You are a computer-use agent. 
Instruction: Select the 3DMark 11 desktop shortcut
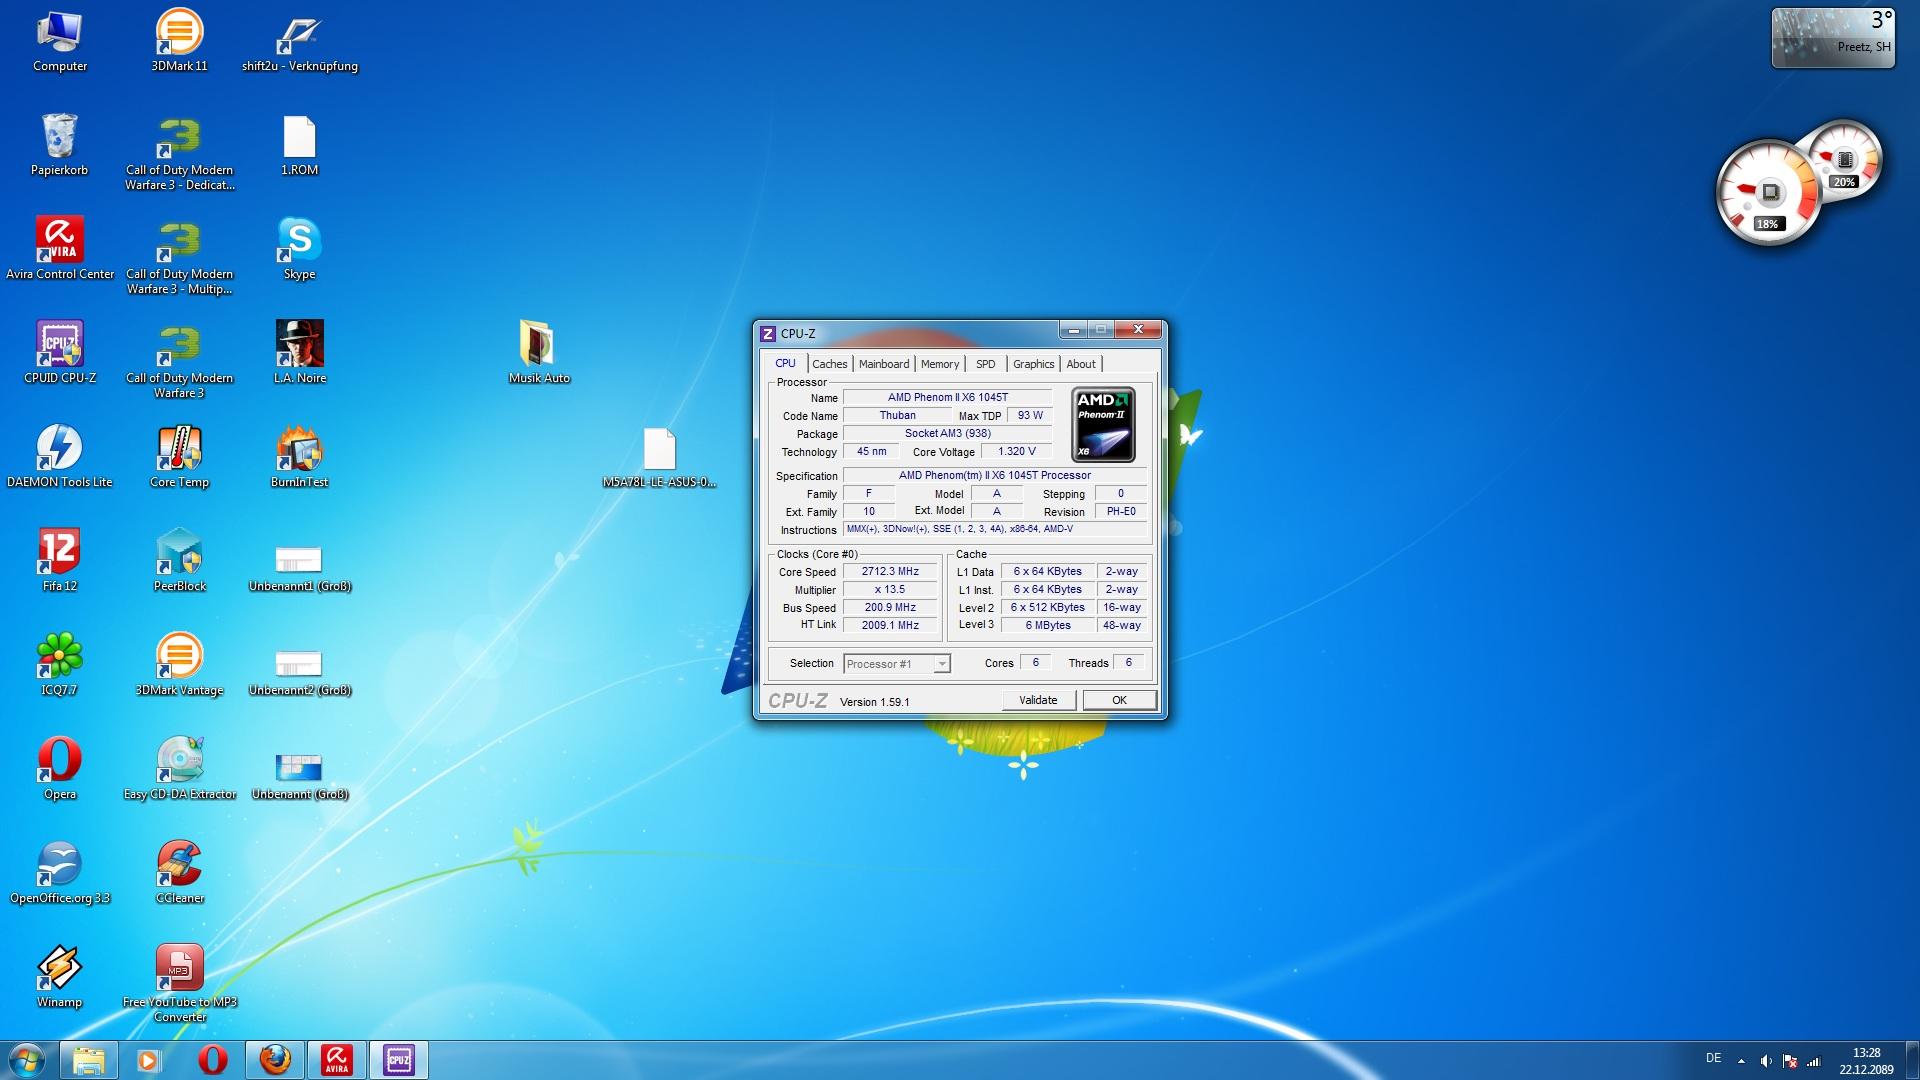click(x=180, y=41)
